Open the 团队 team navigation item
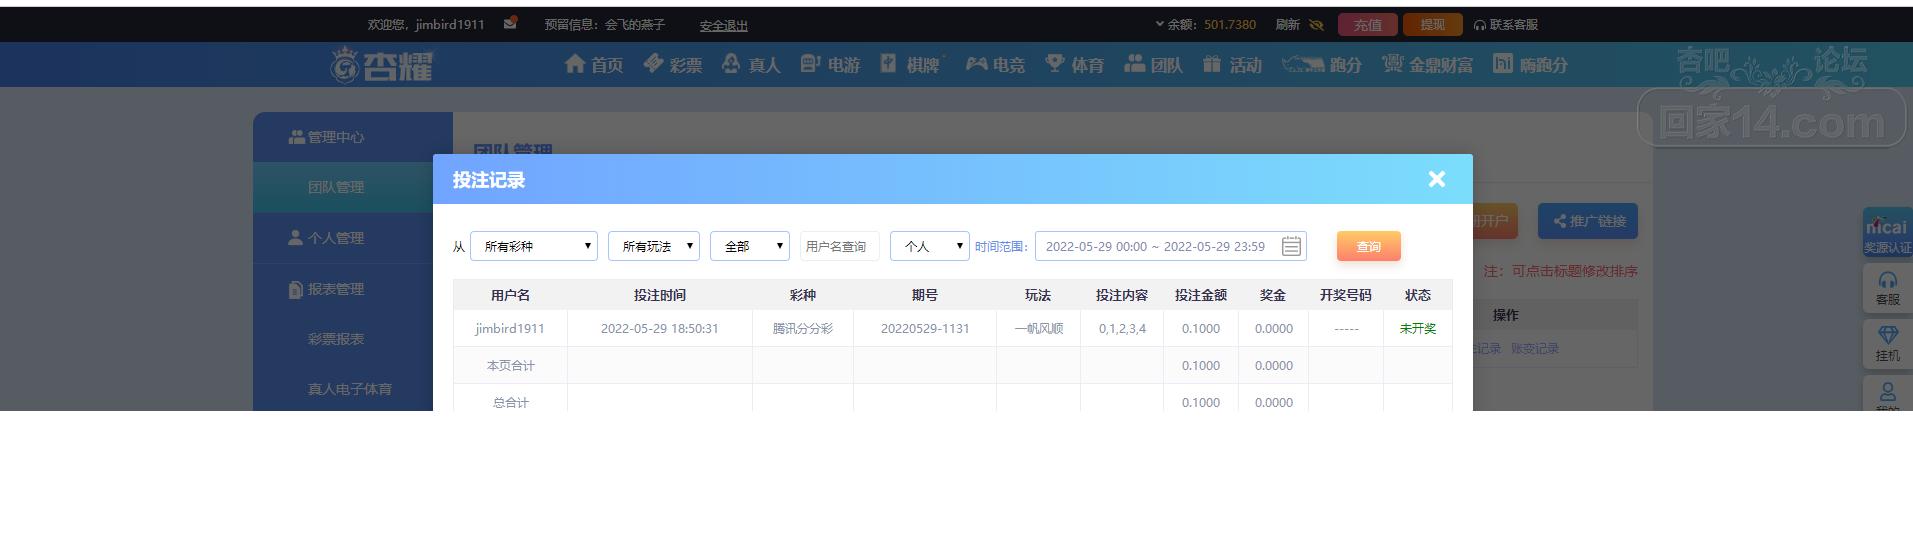This screenshot has width=1913, height=548. tap(1153, 64)
